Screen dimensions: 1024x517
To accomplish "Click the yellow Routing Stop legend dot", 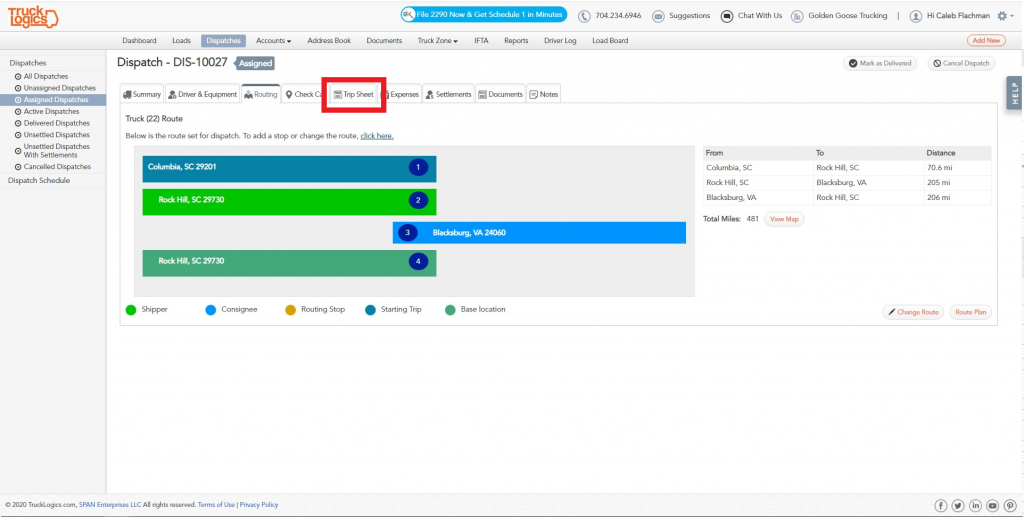I will [291, 310].
